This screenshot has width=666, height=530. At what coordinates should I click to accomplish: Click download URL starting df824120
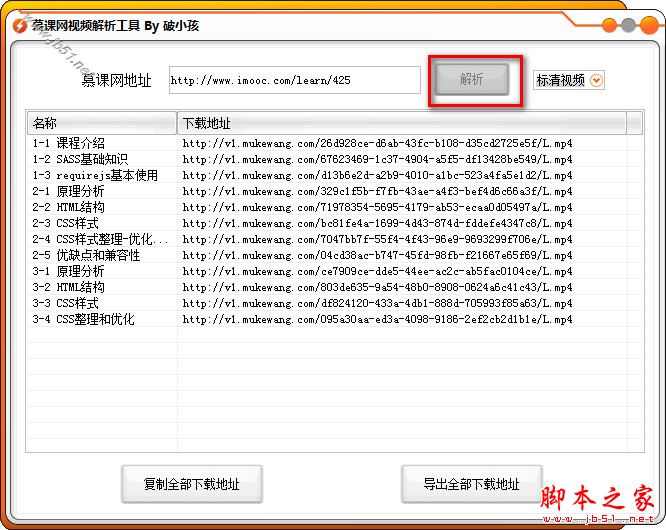378,303
